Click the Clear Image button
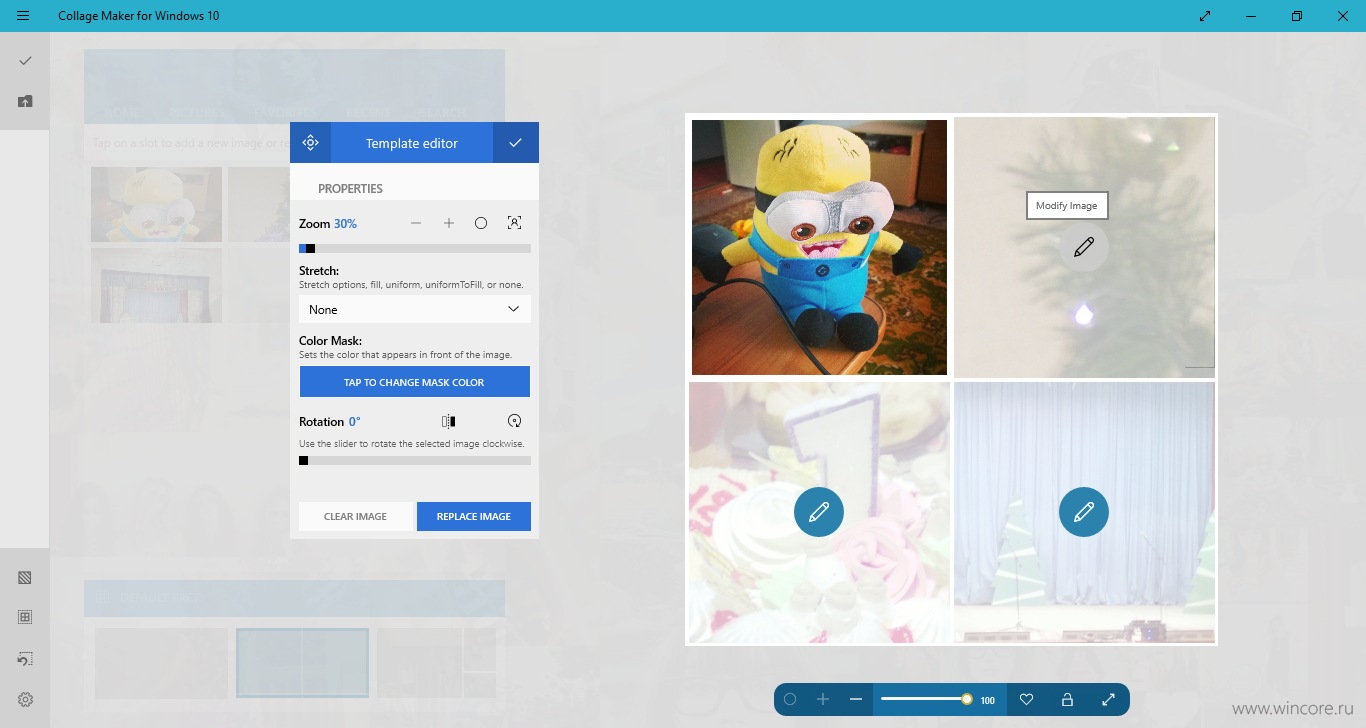This screenshot has height=728, width=1366. (x=355, y=516)
